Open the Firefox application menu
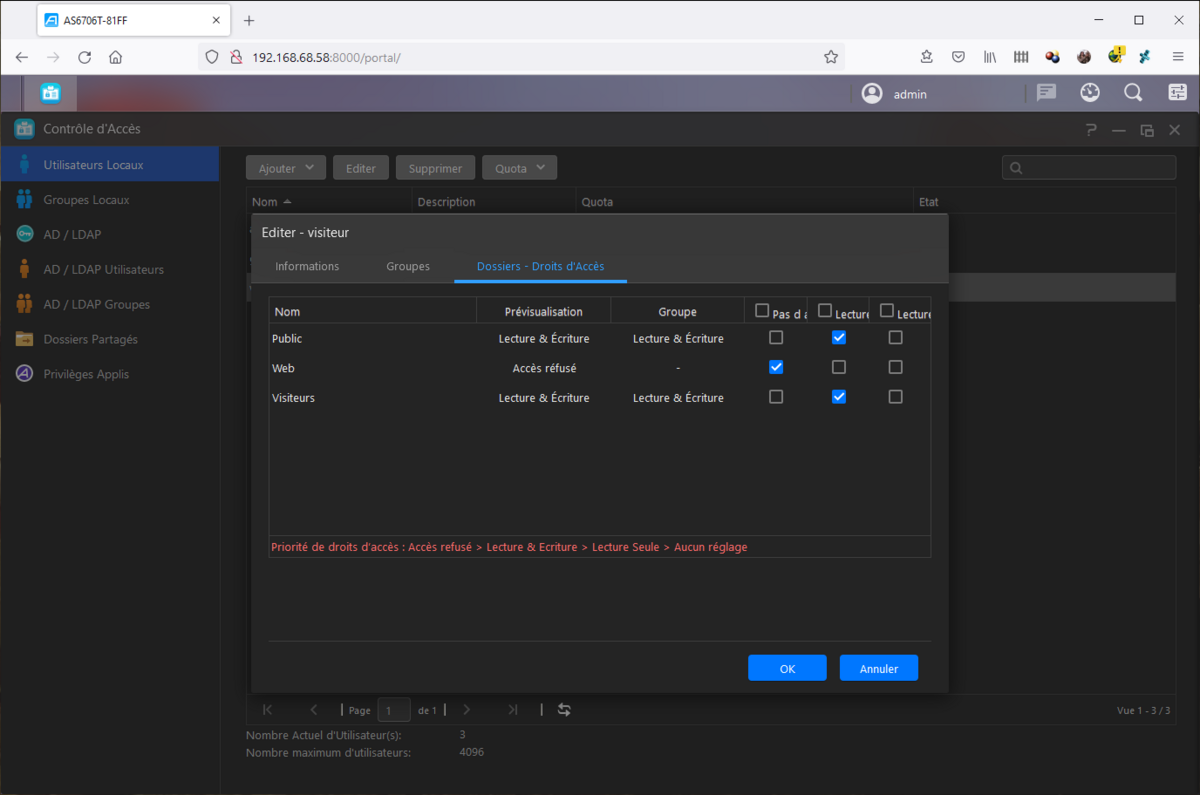The image size is (1200, 795). 1178,57
